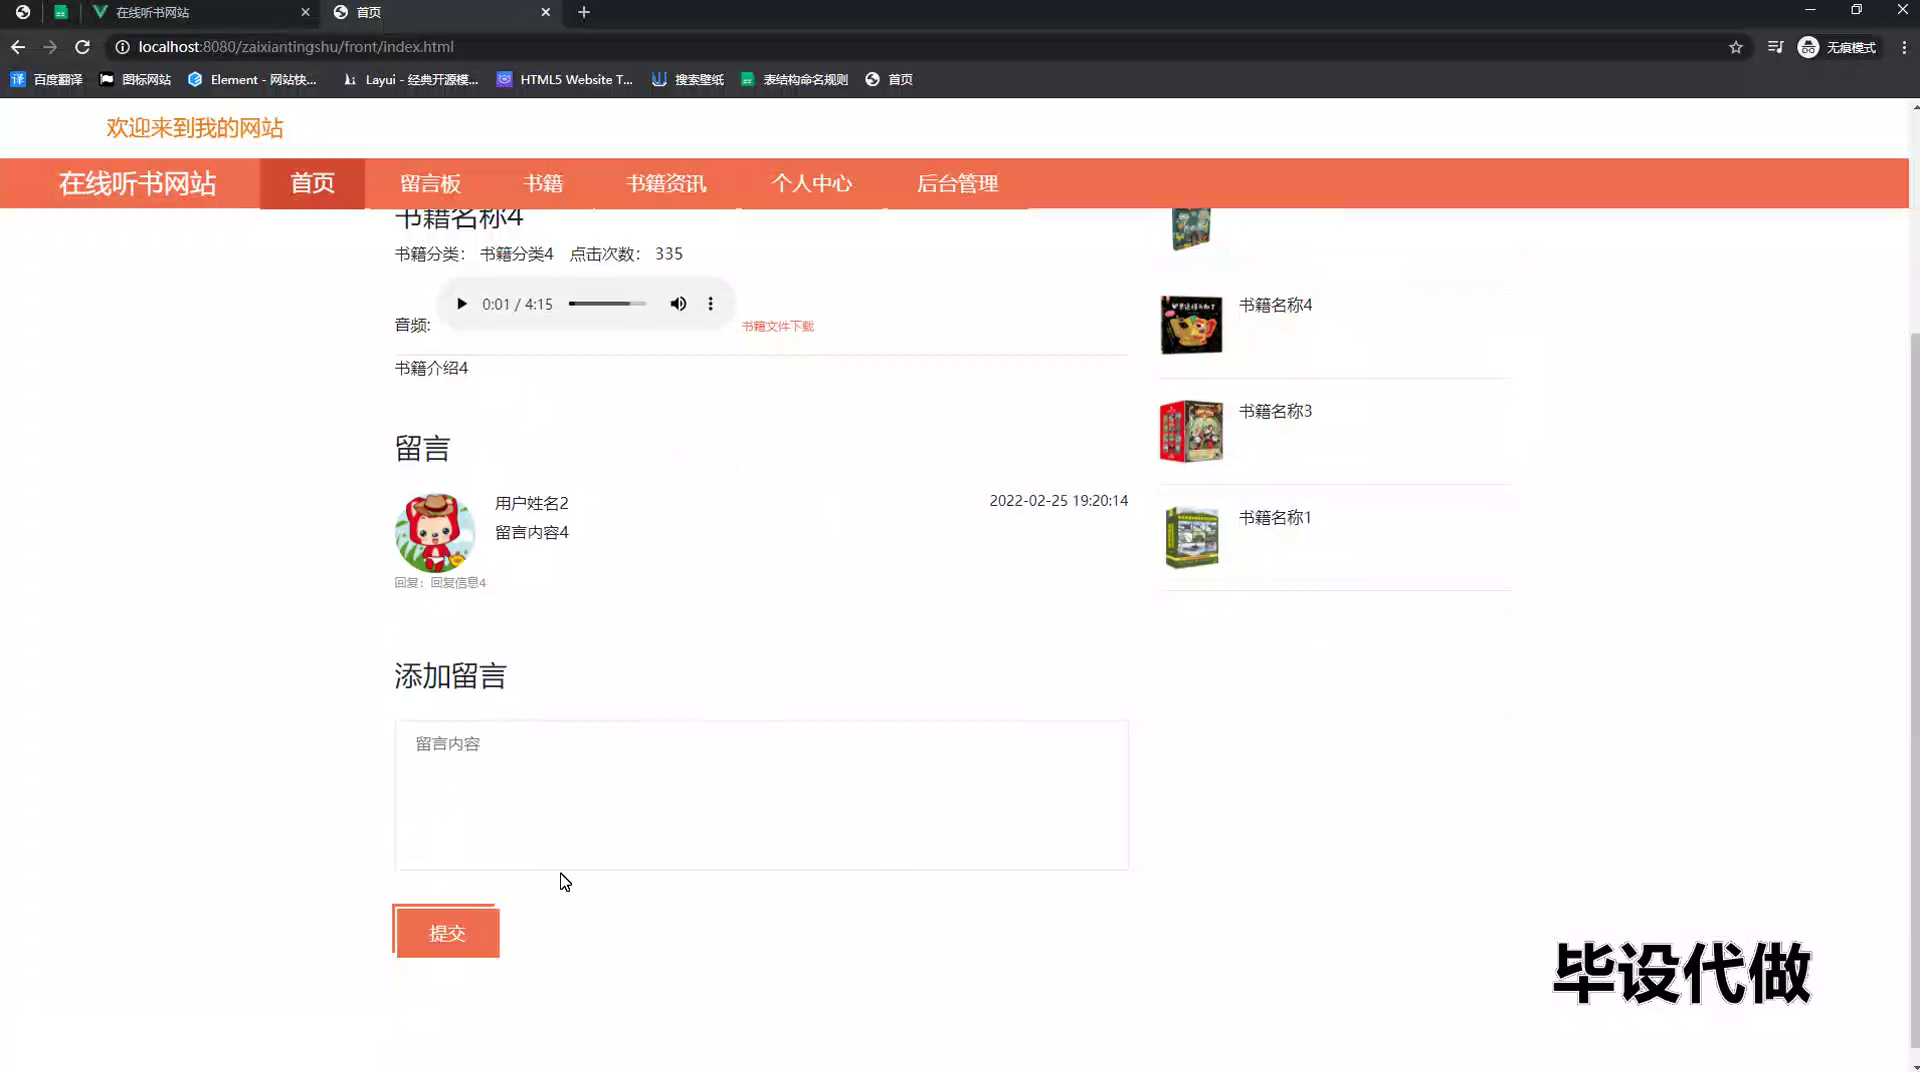
Task: Go to 首页 in navigation bar
Action: (x=312, y=183)
